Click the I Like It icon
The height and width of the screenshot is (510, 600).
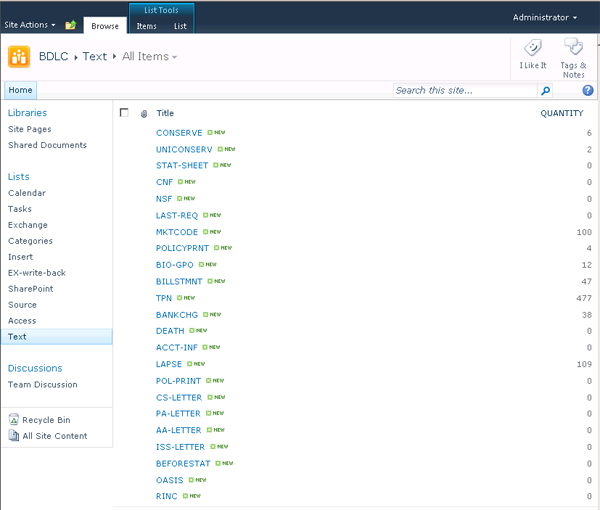point(534,48)
